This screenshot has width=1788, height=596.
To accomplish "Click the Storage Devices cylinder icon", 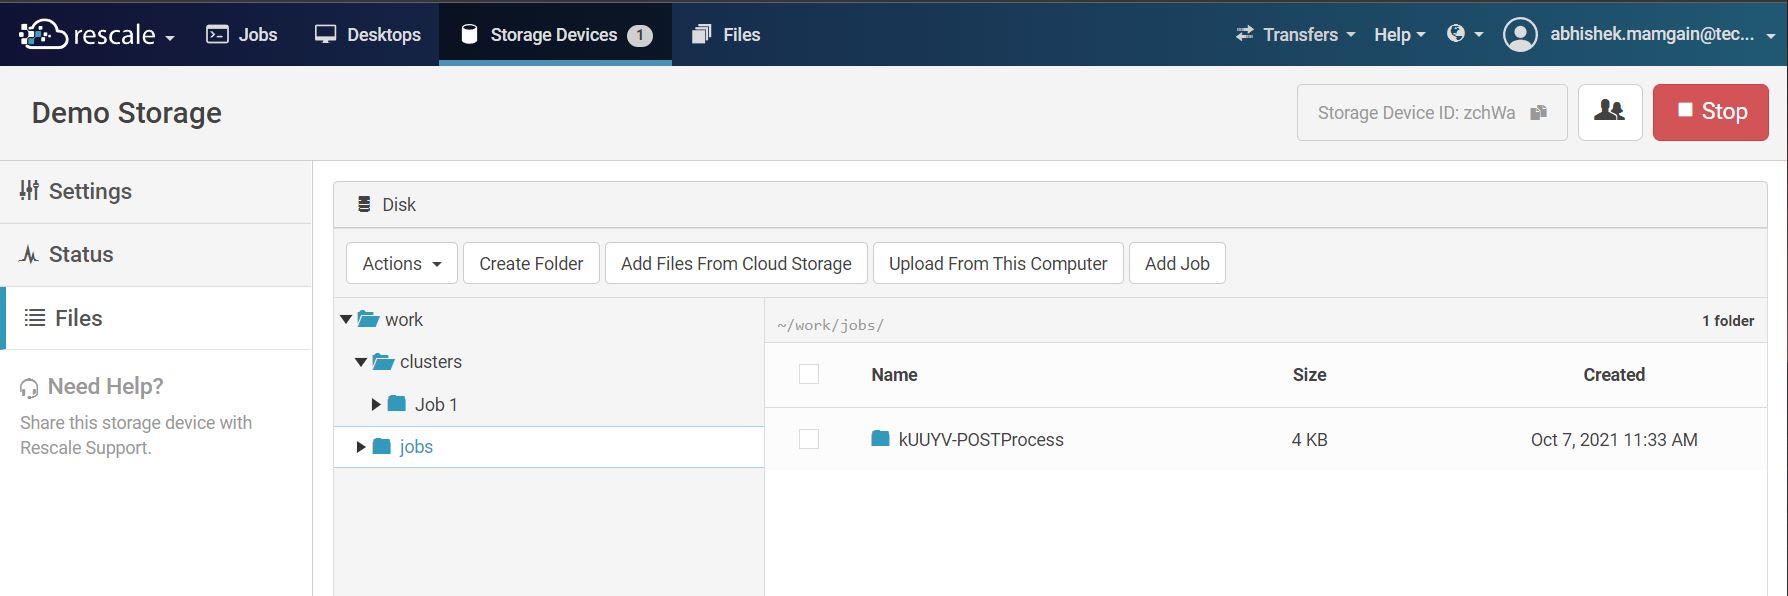I will pyautogui.click(x=469, y=34).
